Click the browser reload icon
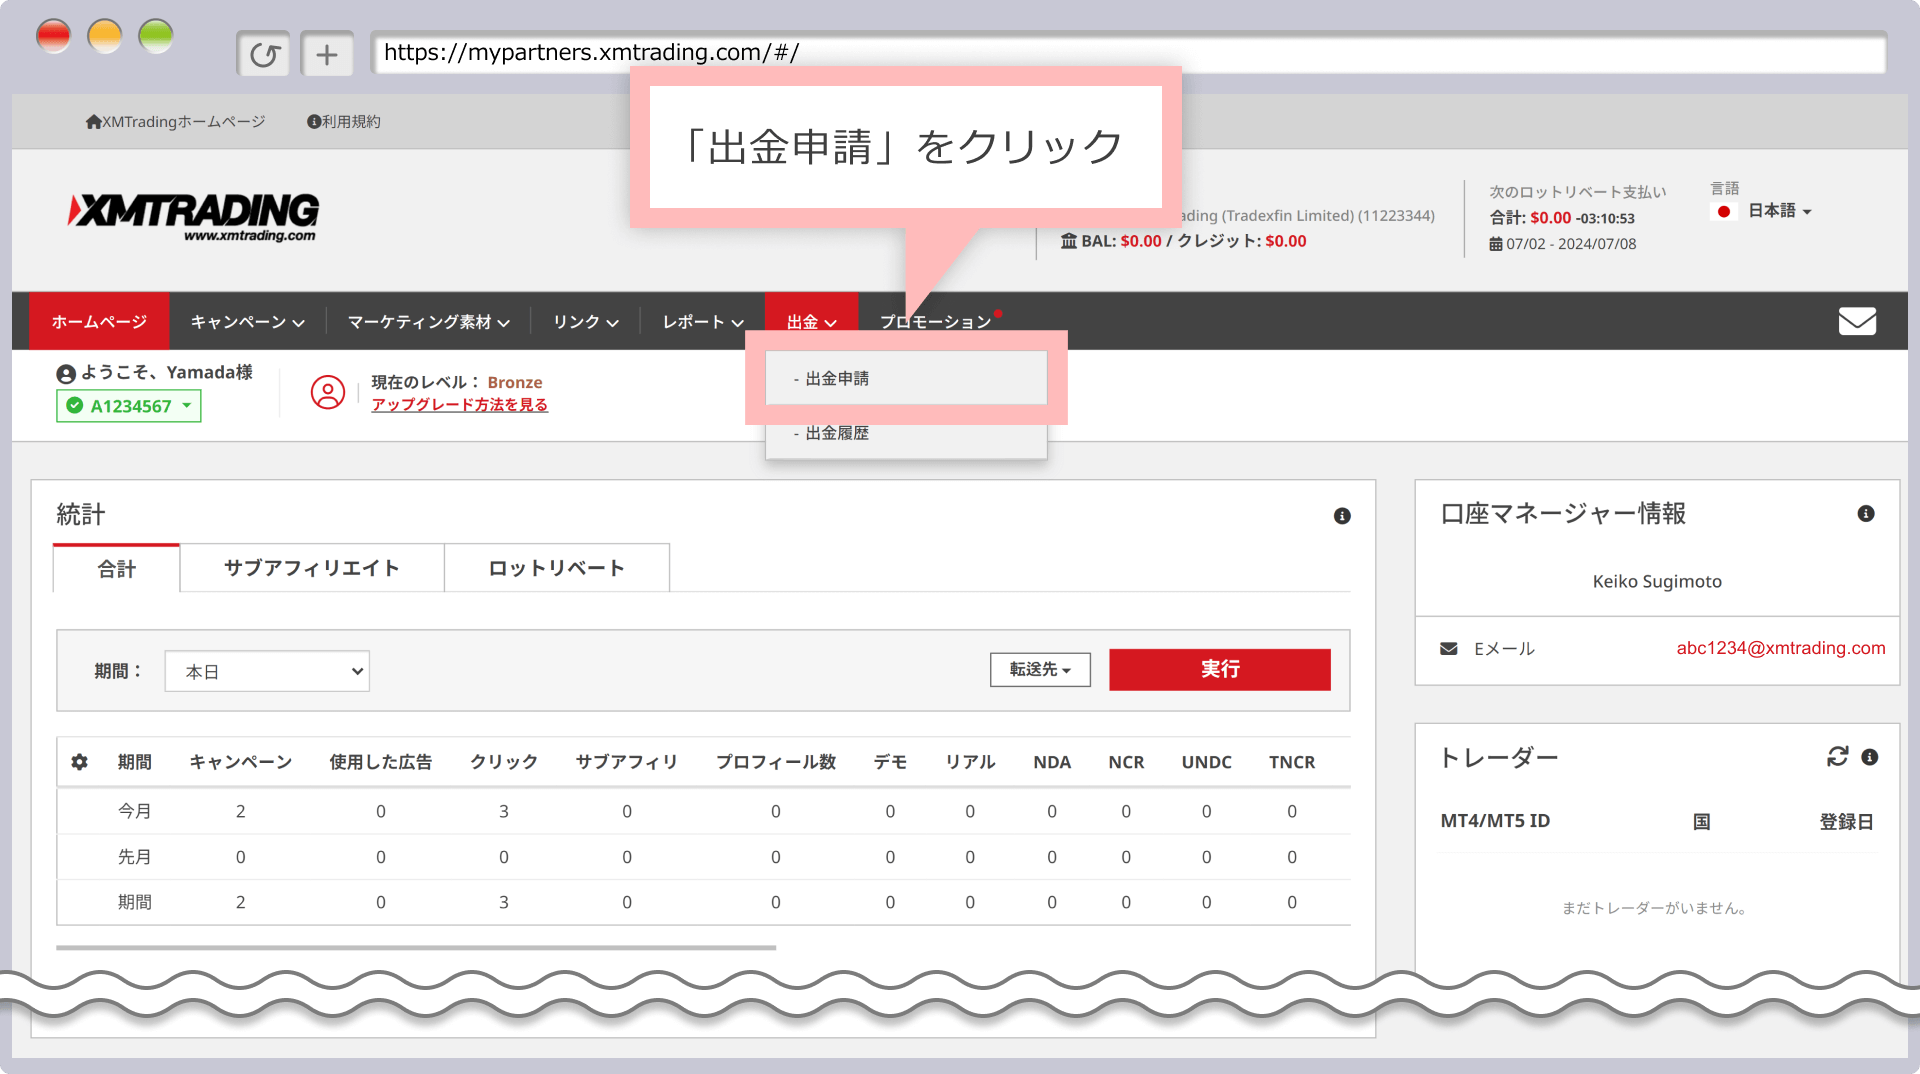Screen dimensions: 1920x1074 pyautogui.click(x=264, y=54)
